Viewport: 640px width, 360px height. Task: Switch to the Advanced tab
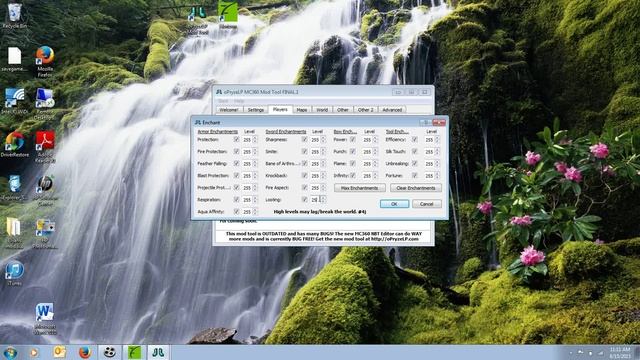392,110
